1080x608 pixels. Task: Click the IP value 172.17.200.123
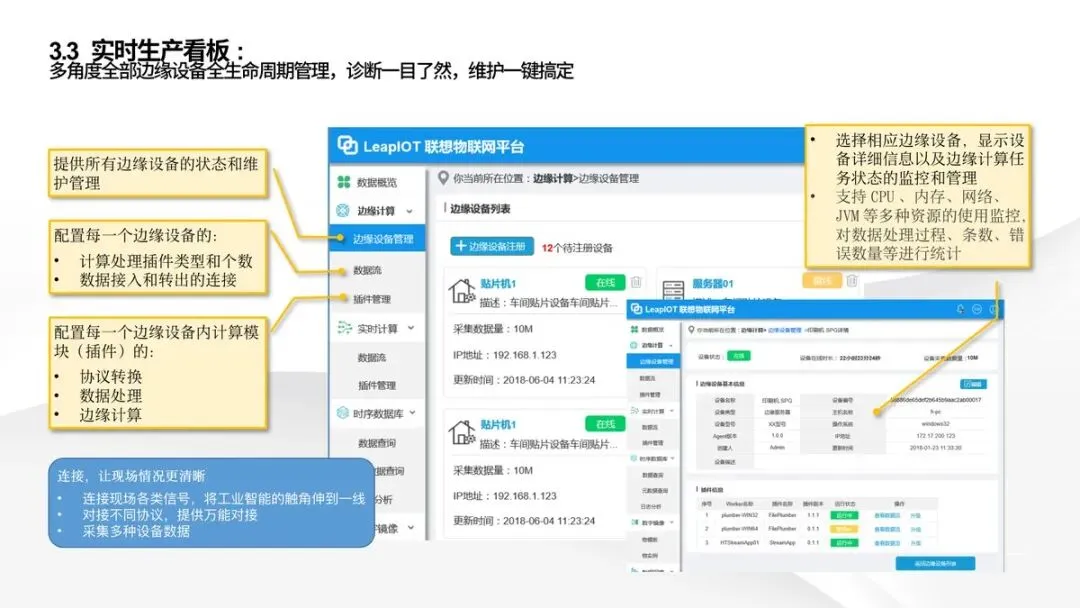pos(935,435)
